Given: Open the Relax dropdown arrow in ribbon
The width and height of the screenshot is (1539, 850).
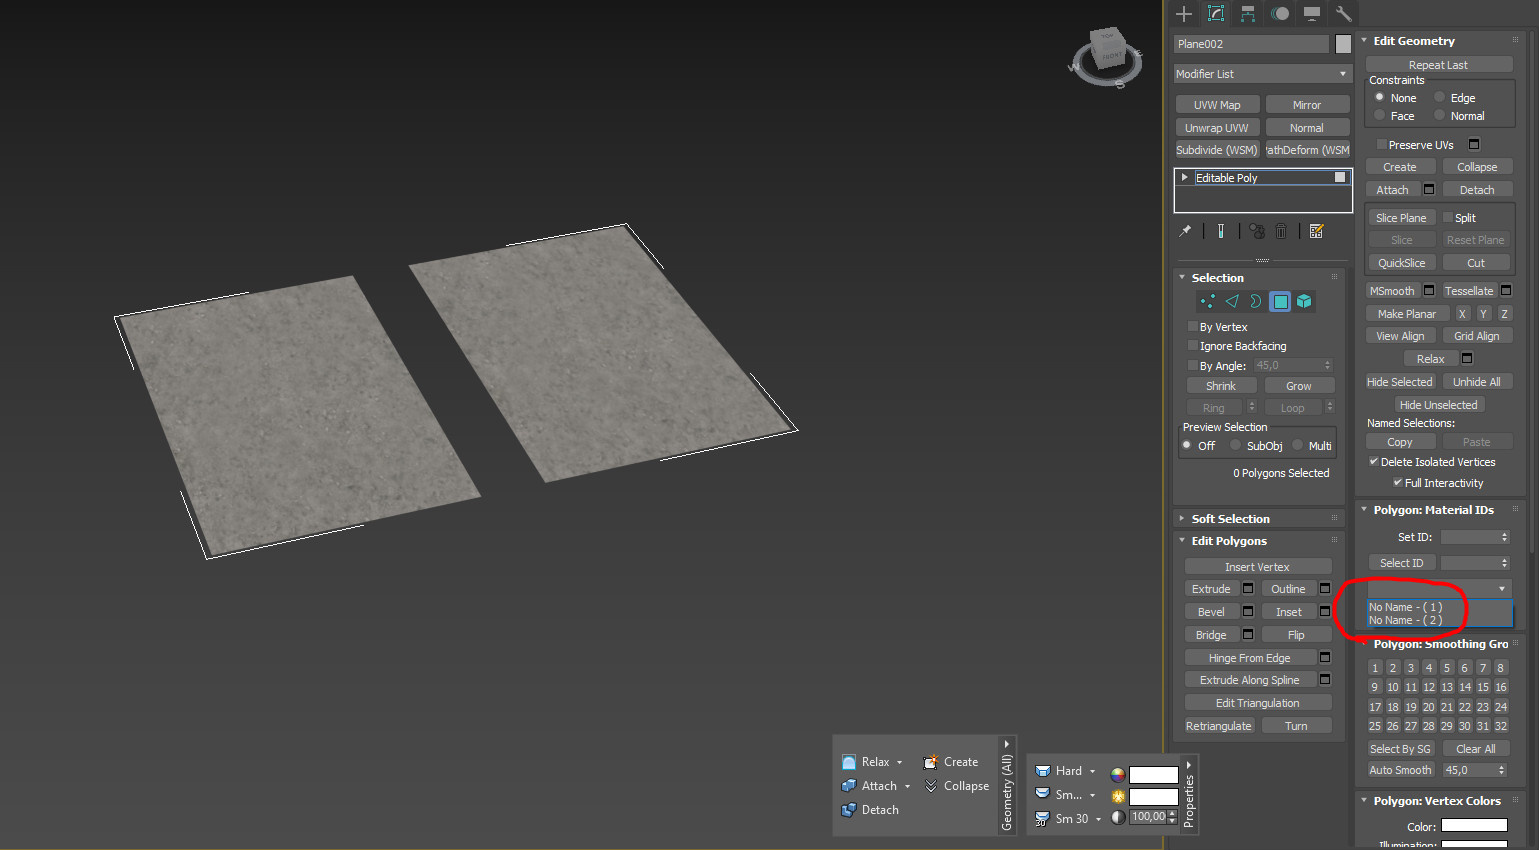Looking at the screenshot, I should [x=899, y=762].
